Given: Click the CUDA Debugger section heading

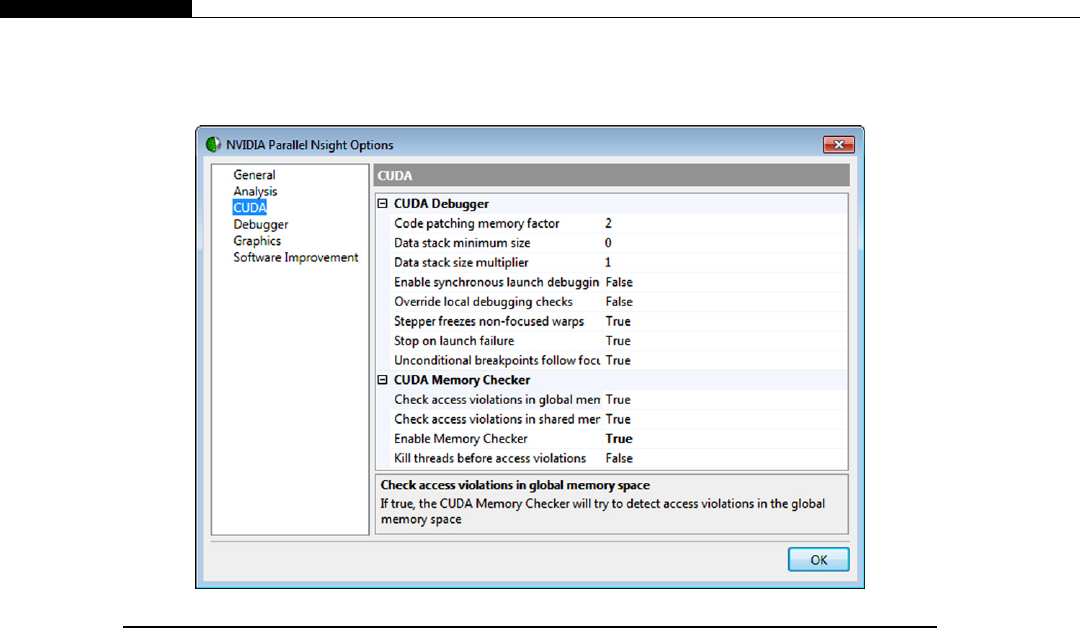Looking at the screenshot, I should [x=441, y=204].
